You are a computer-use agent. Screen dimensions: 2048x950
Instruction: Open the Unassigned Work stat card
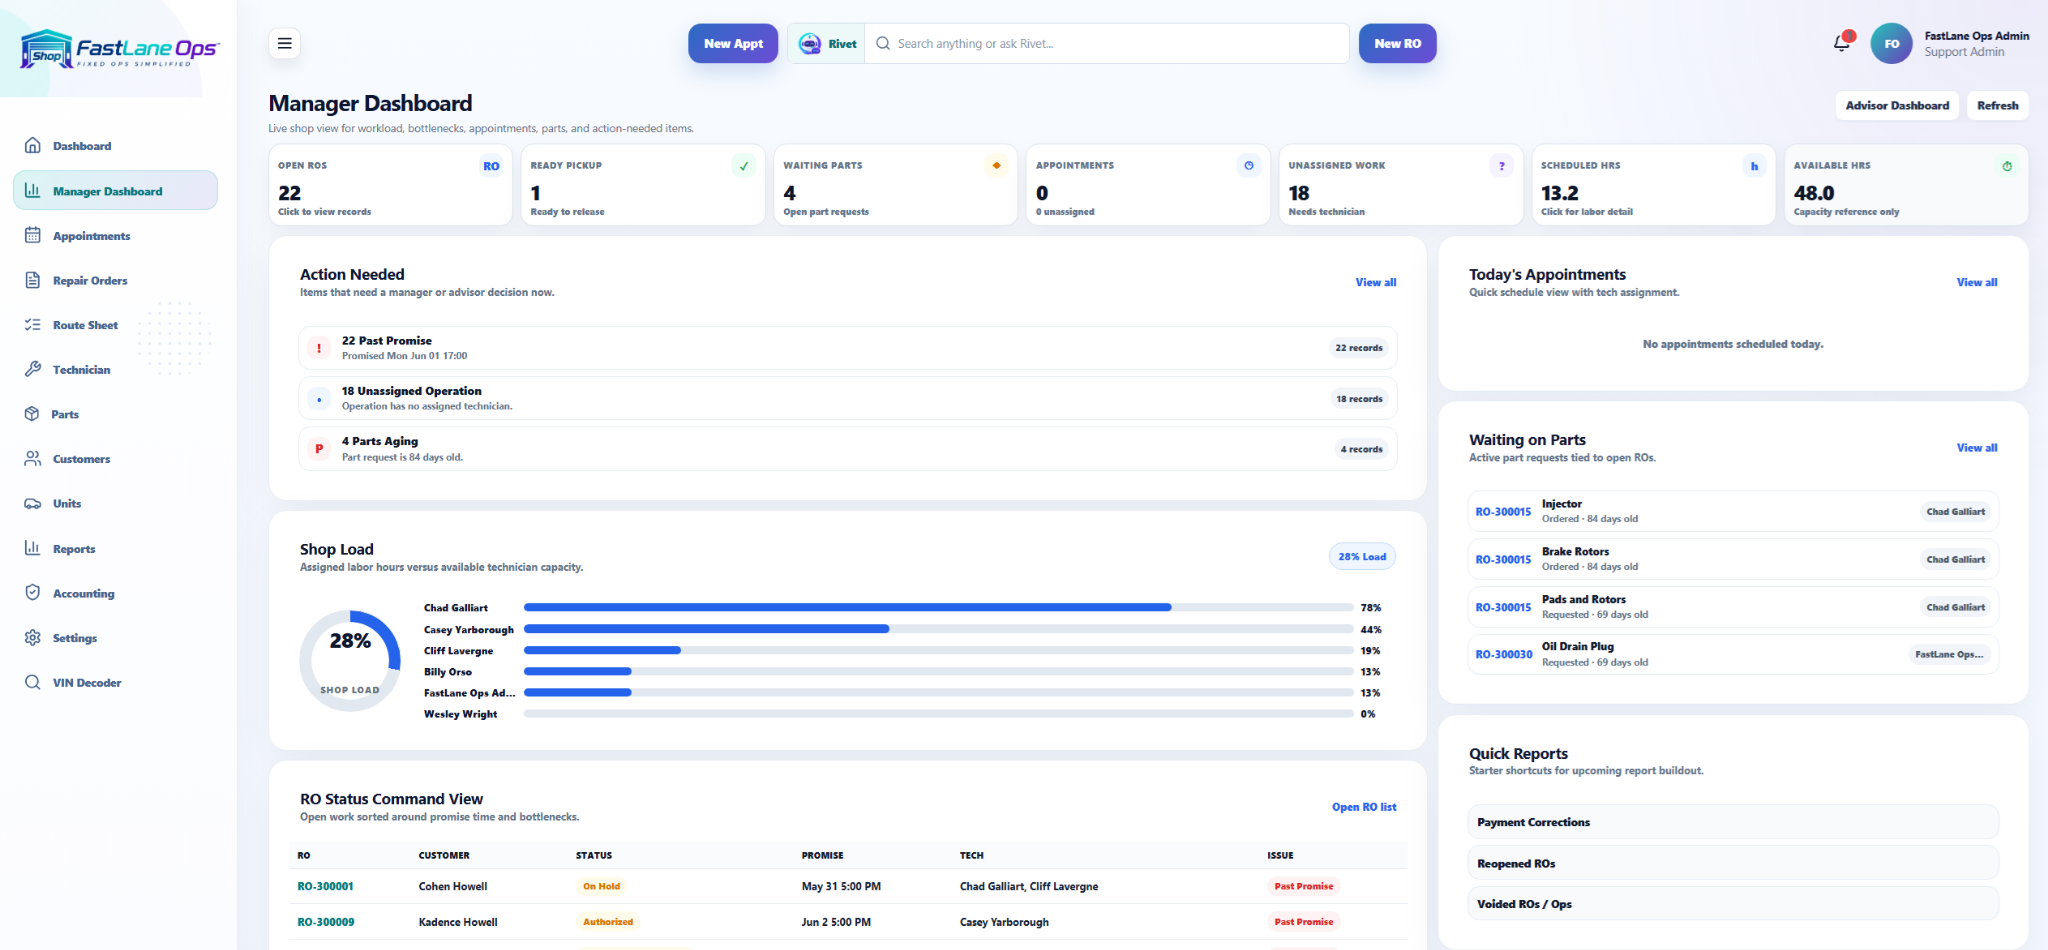click(1400, 186)
